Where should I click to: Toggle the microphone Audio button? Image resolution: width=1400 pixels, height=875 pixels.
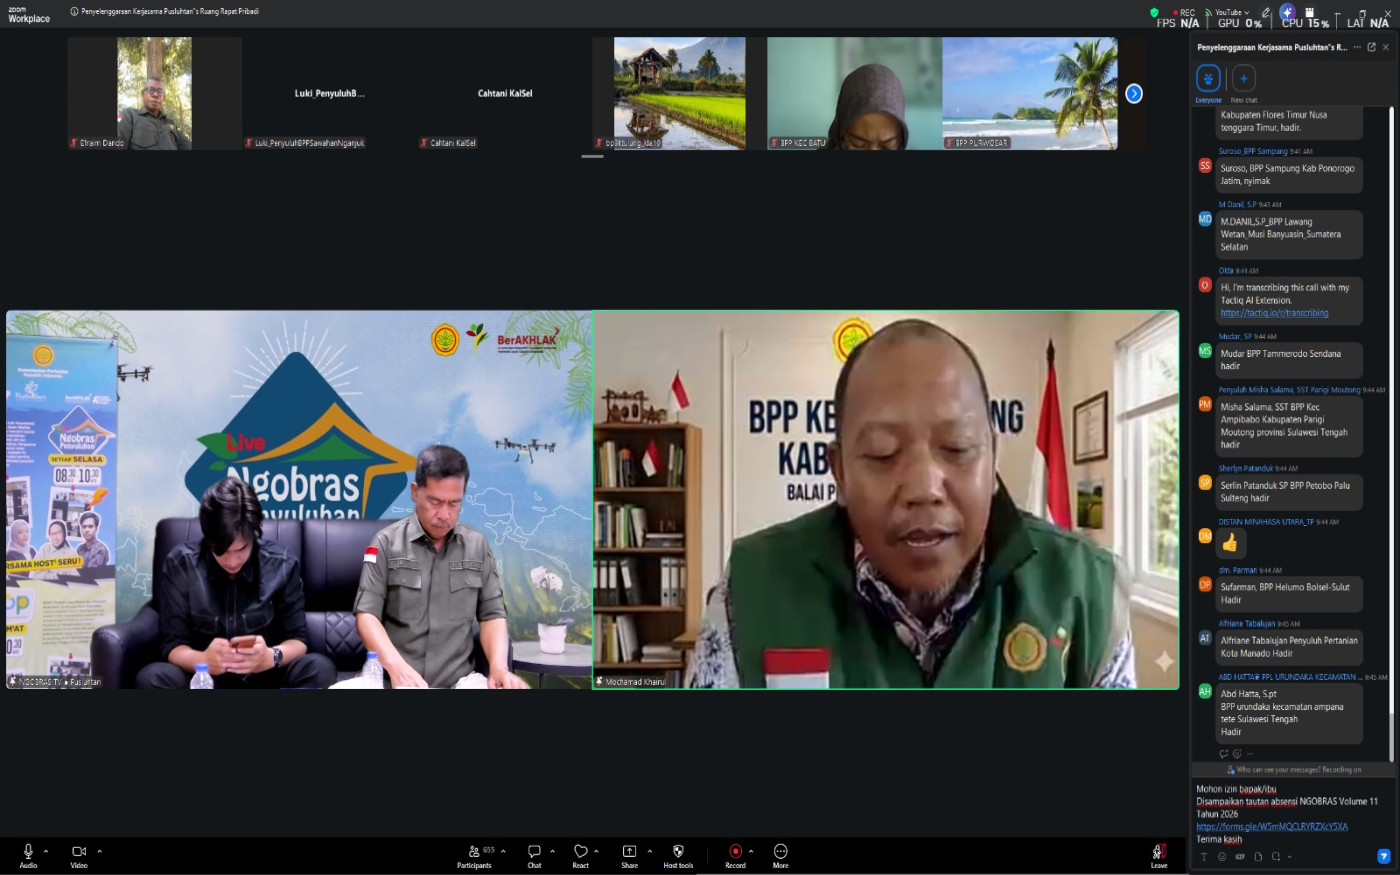point(28,852)
